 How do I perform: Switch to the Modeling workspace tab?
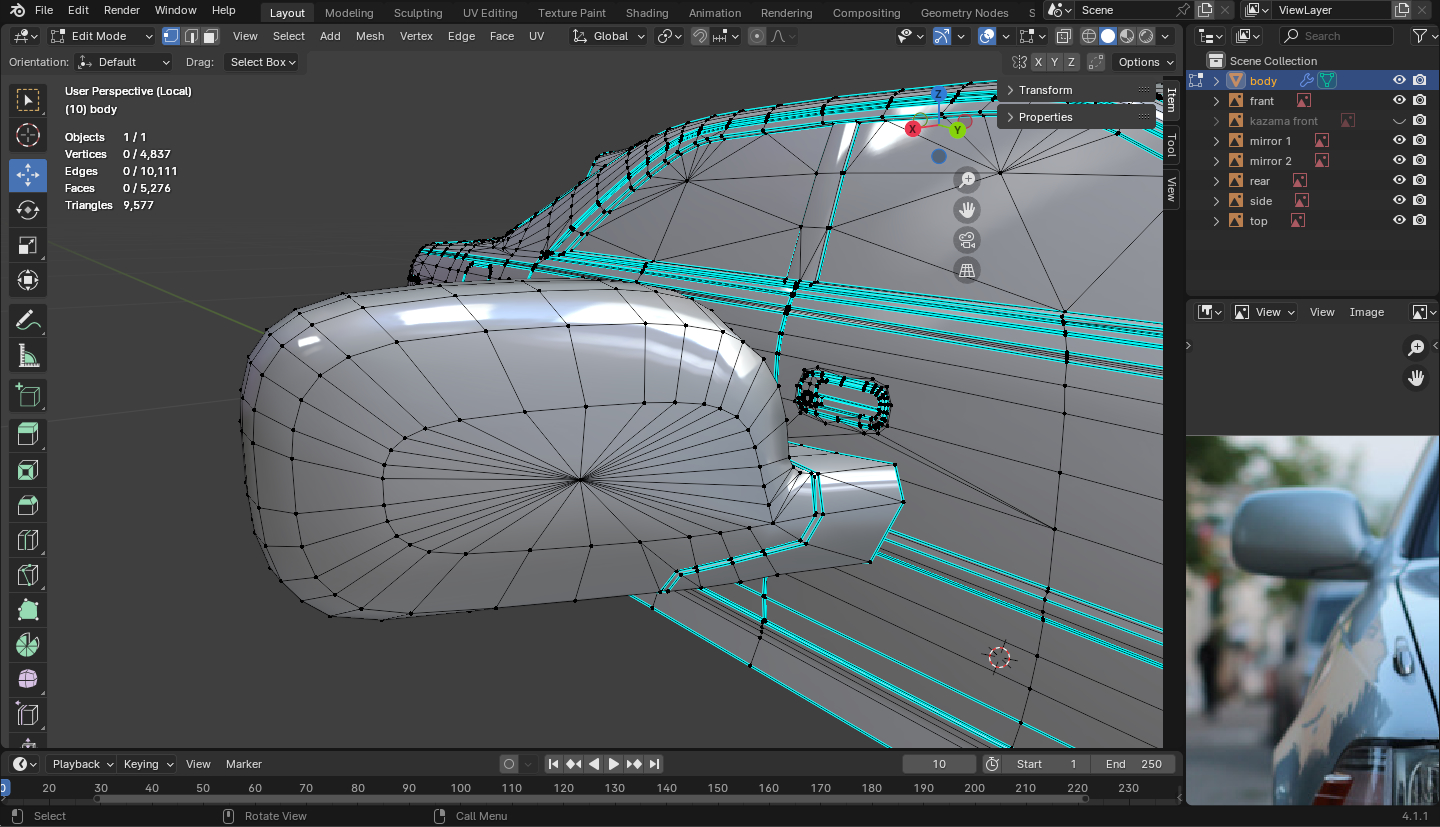pyautogui.click(x=349, y=13)
